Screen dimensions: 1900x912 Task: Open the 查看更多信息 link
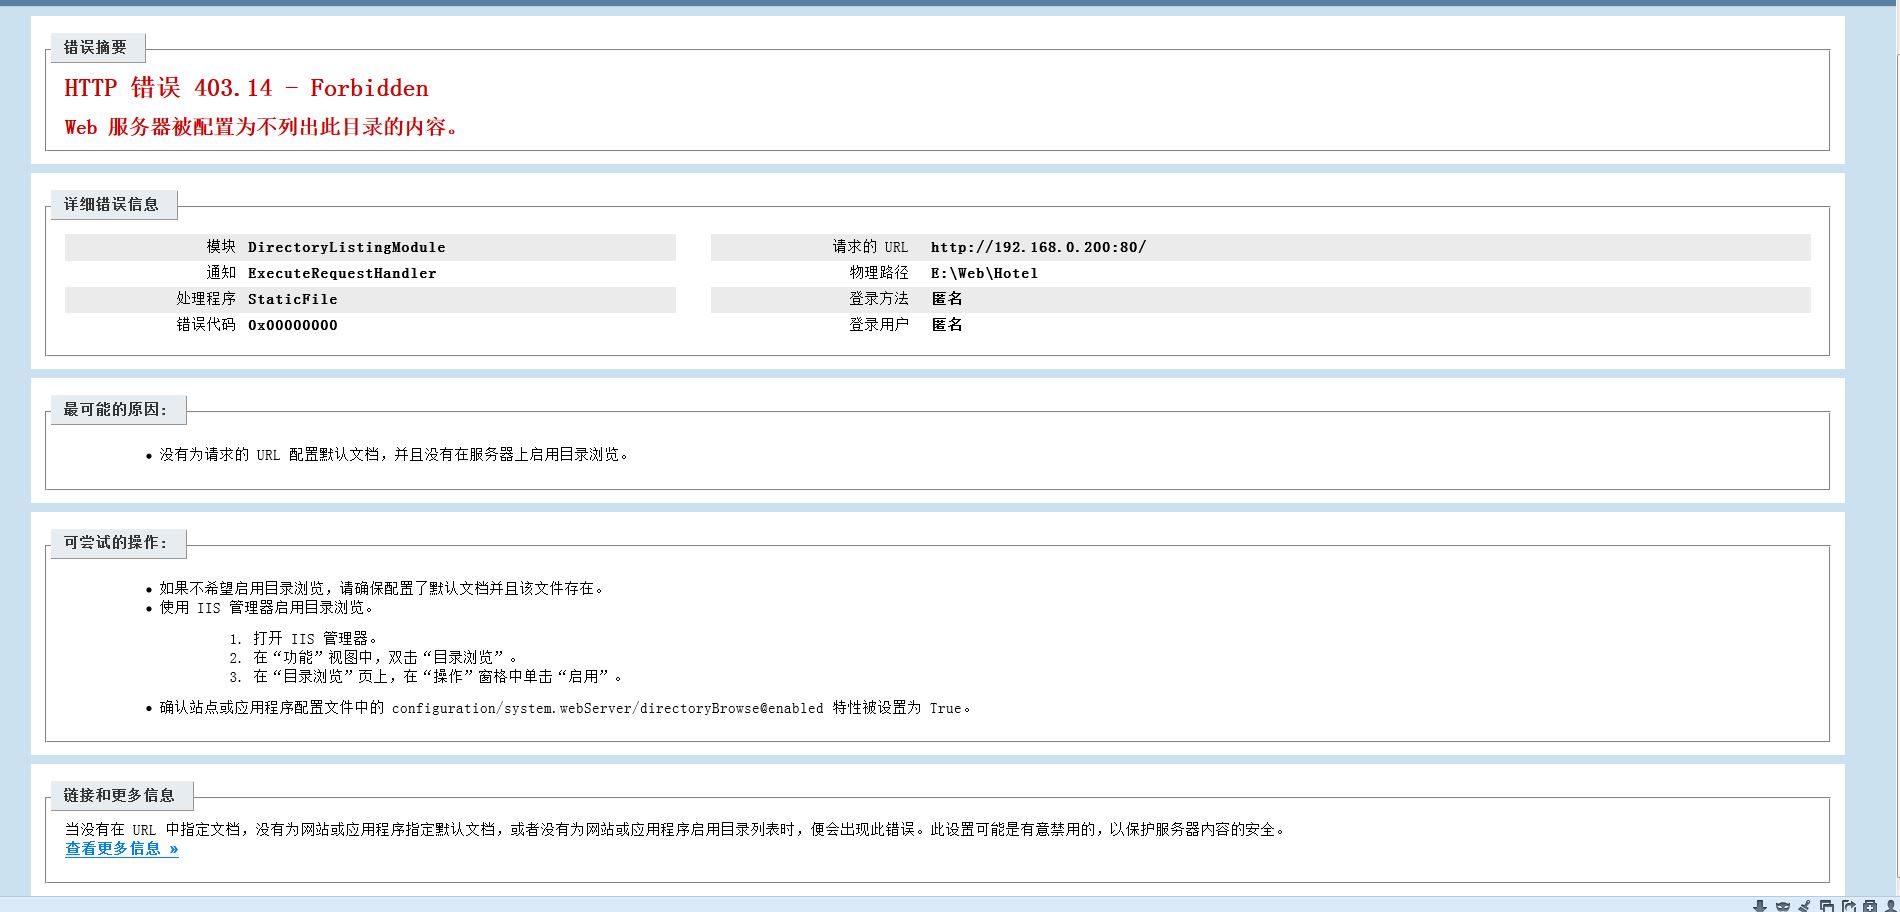(x=122, y=849)
